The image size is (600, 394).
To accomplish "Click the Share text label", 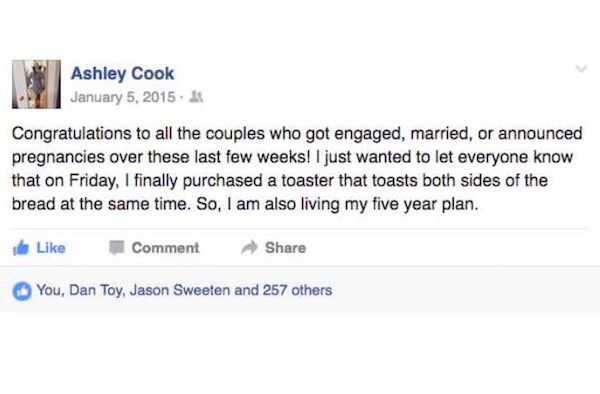I will tap(285, 248).
